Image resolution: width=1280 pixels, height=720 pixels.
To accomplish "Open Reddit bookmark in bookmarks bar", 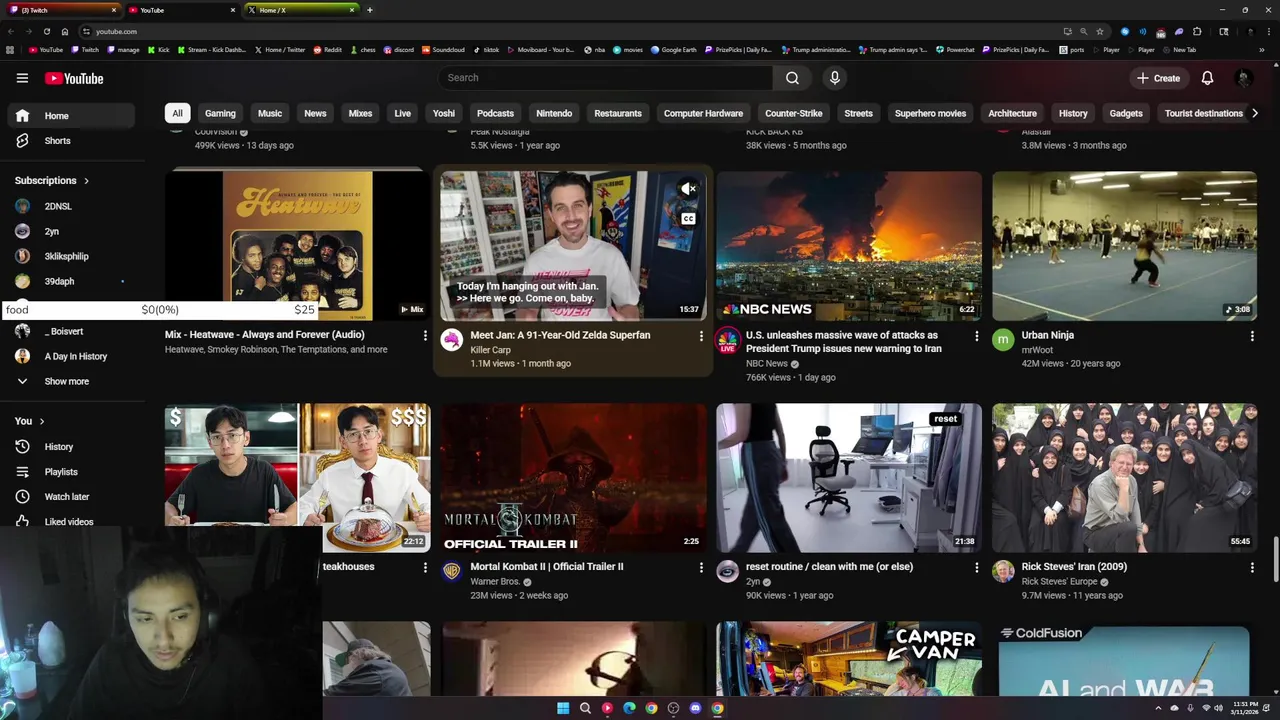I will click(327, 49).
